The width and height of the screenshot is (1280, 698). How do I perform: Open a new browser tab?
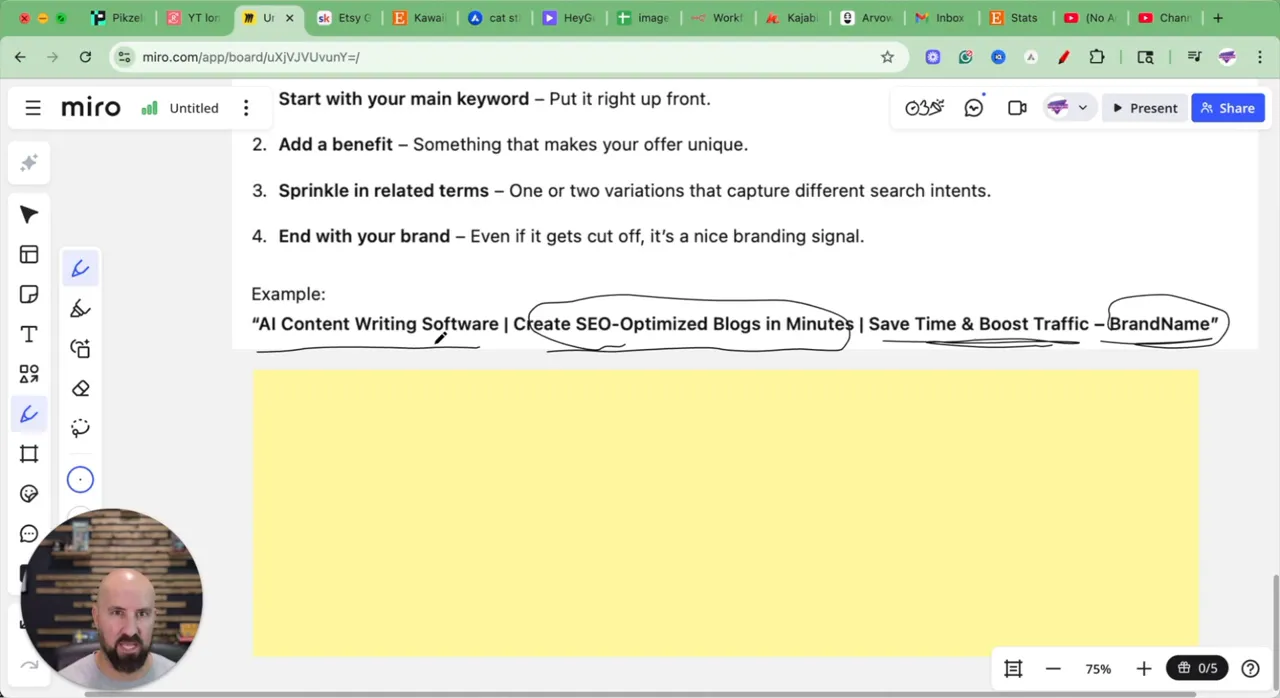(1218, 18)
